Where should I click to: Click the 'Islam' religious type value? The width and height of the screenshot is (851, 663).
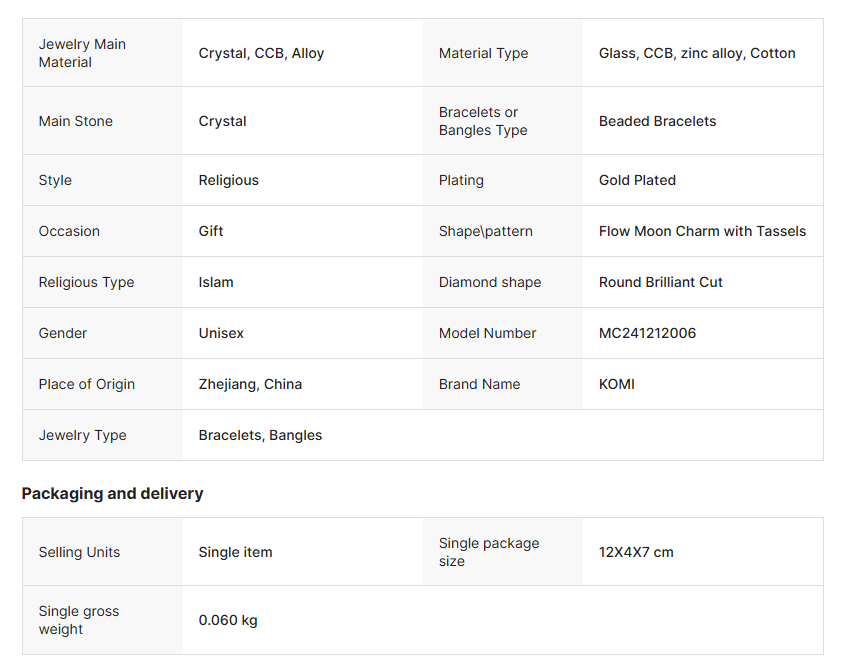(x=216, y=282)
